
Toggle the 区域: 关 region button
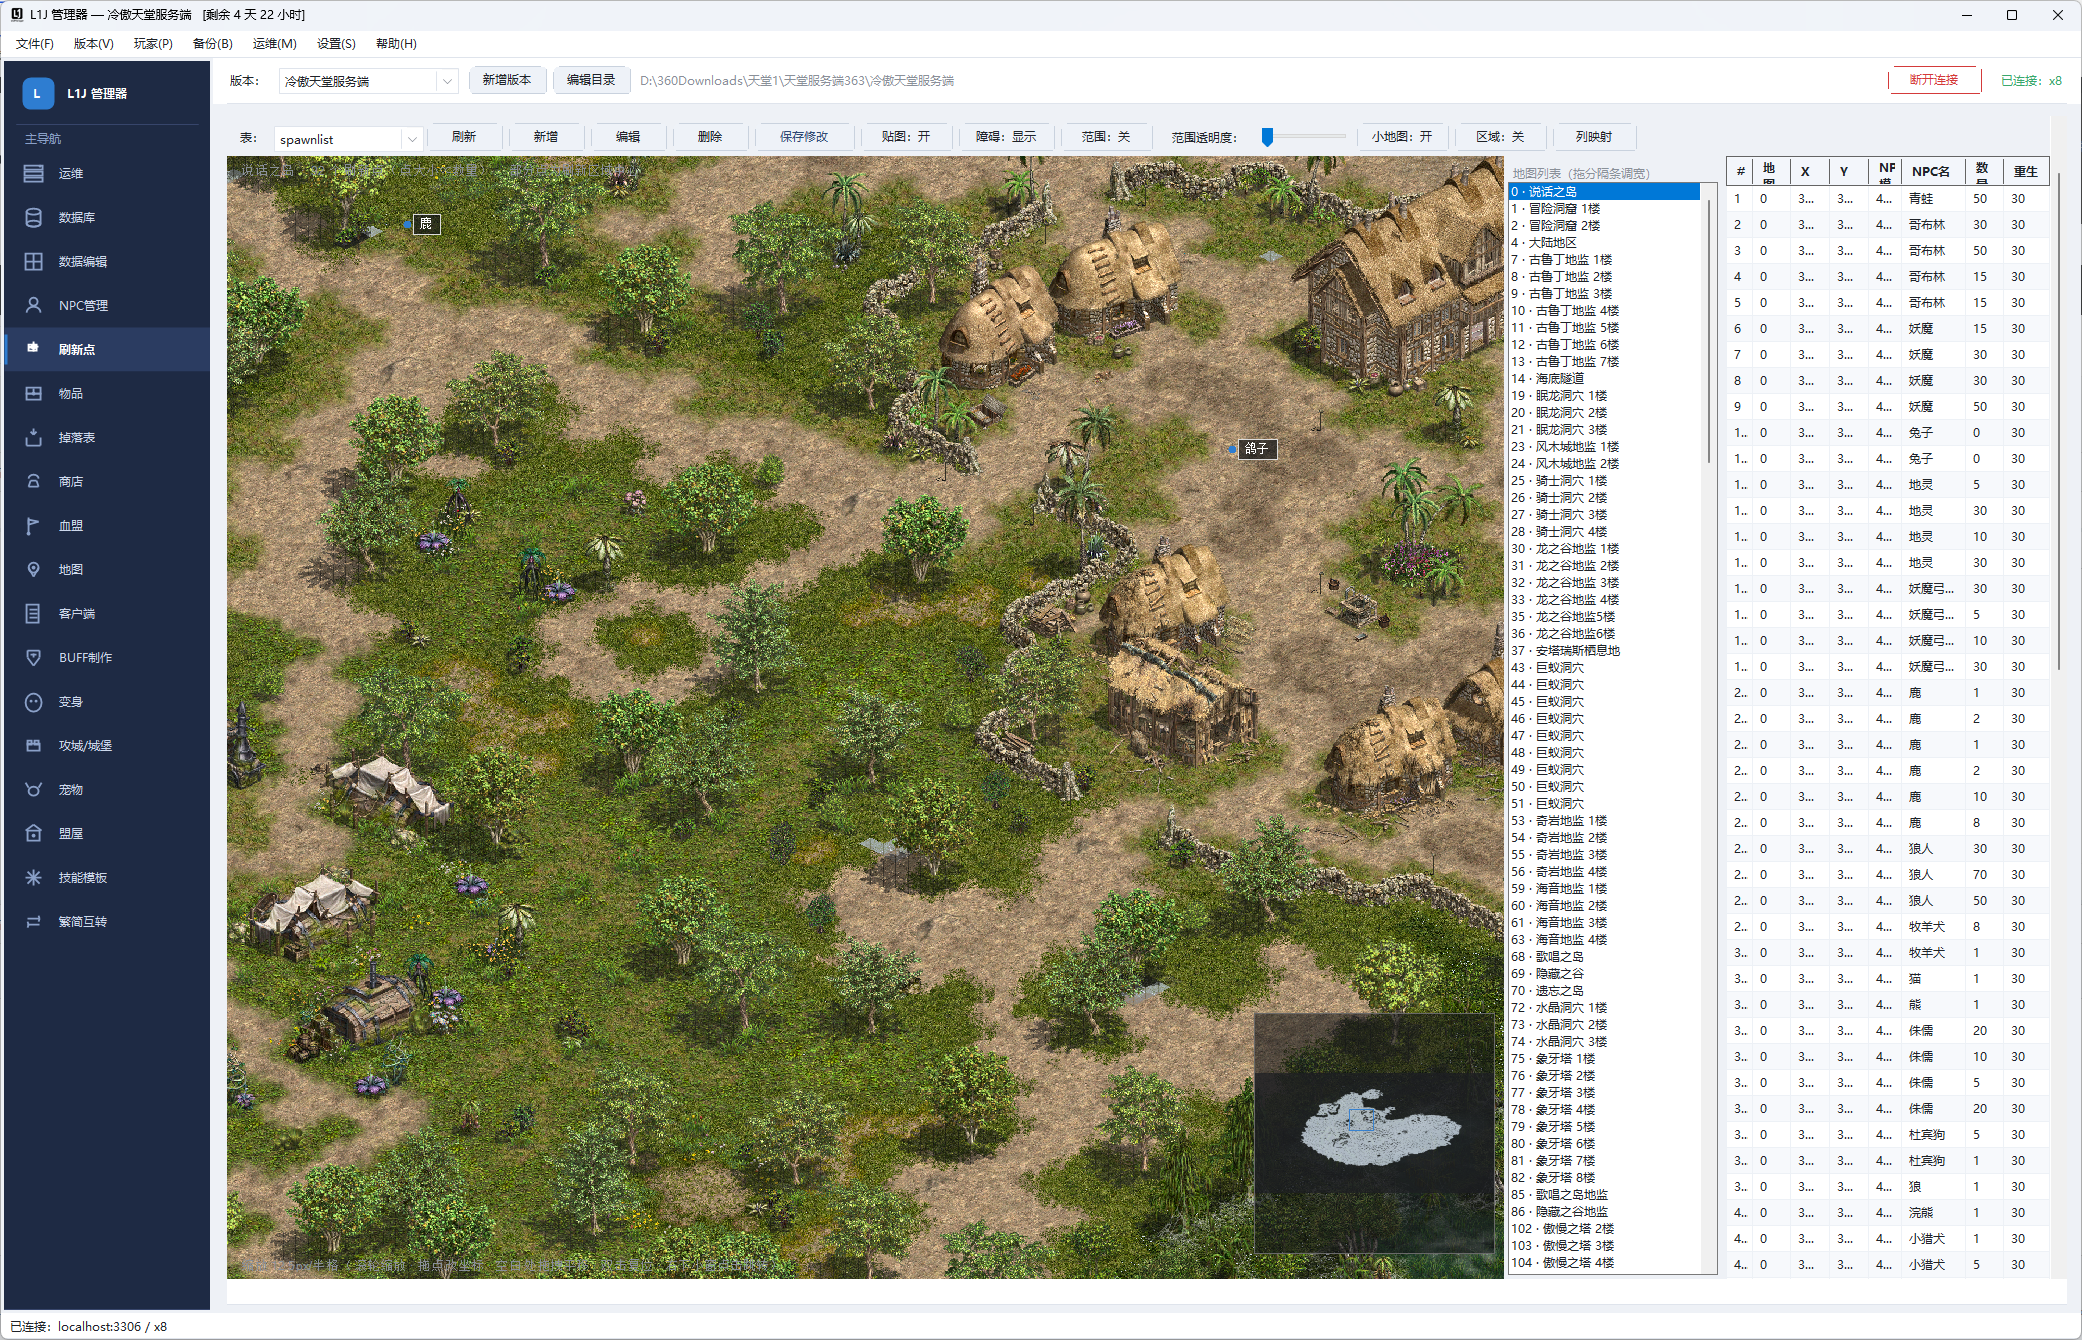coord(1499,137)
